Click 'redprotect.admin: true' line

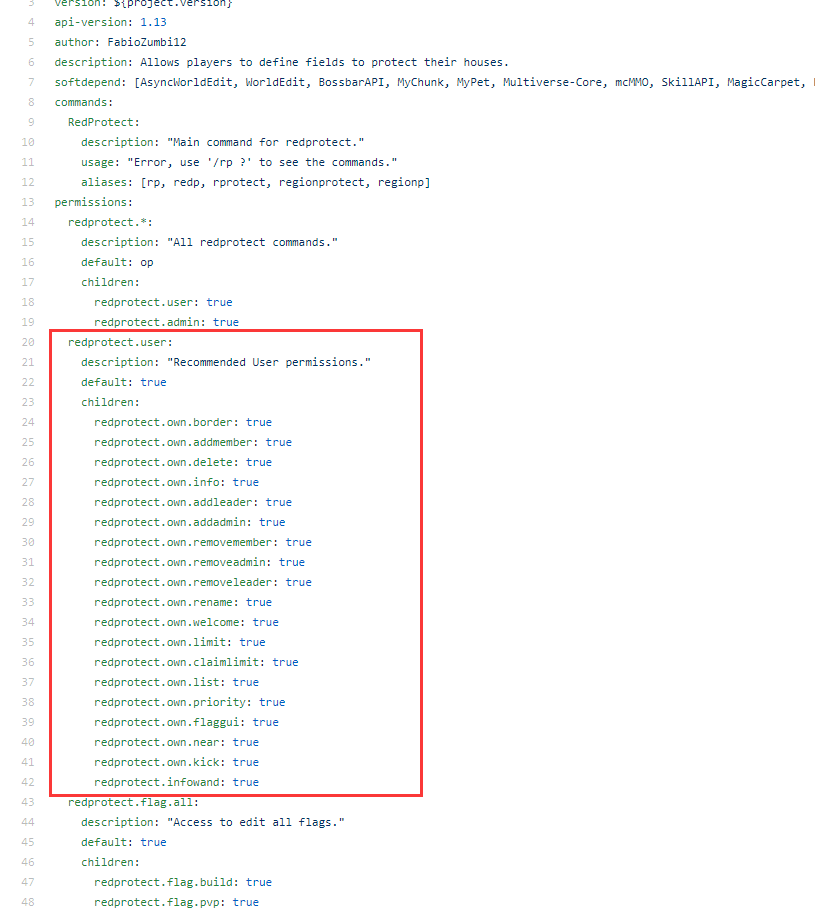pyautogui.click(x=166, y=322)
